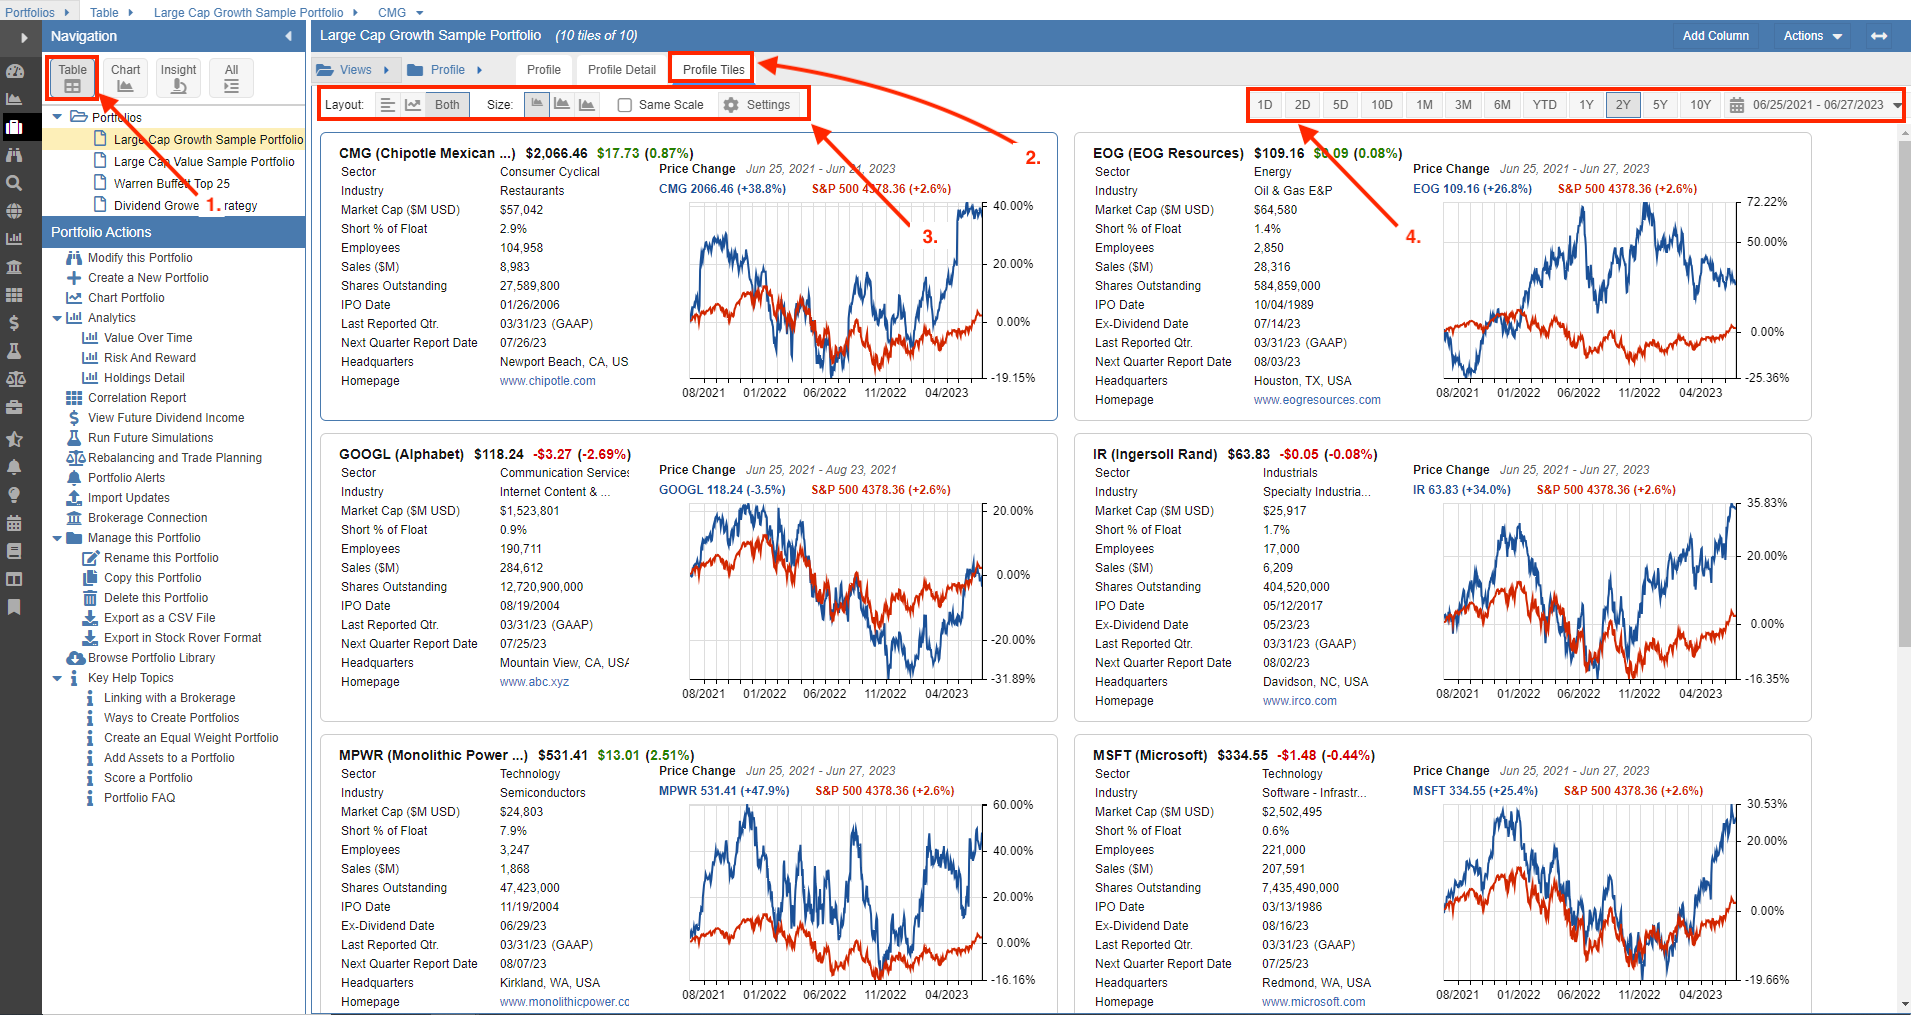This screenshot has width=1911, height=1015.
Task: Visit the www.chipotle.com homepage link
Action: coord(547,381)
